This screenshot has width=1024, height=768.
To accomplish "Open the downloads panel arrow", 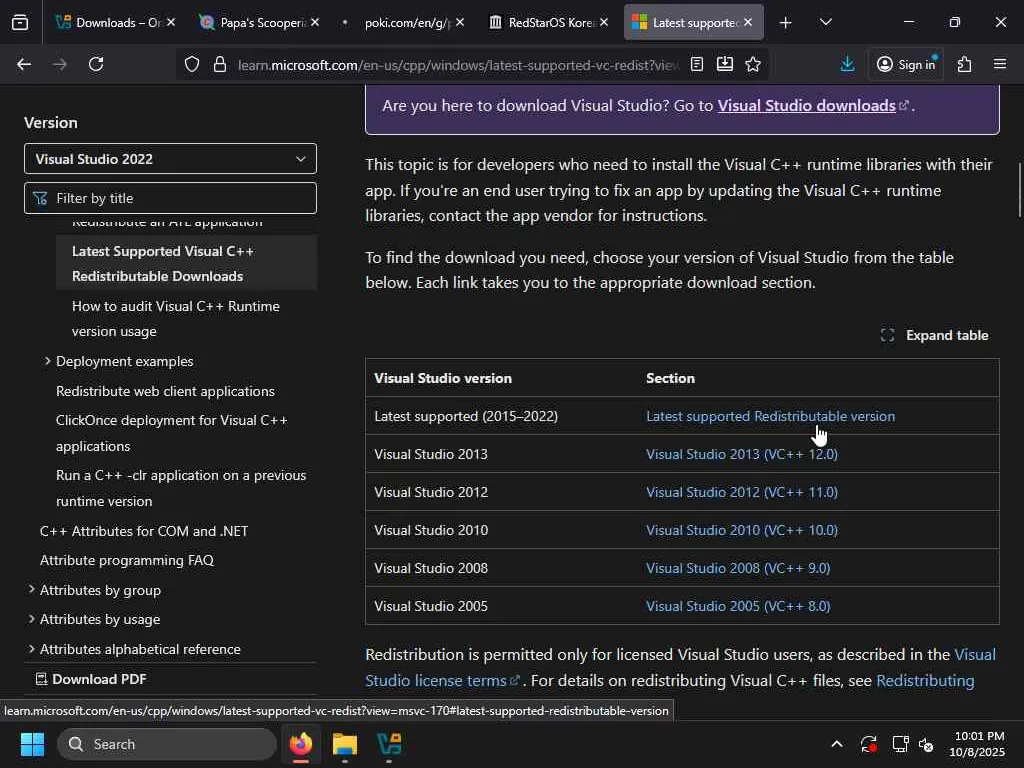I will (x=848, y=64).
